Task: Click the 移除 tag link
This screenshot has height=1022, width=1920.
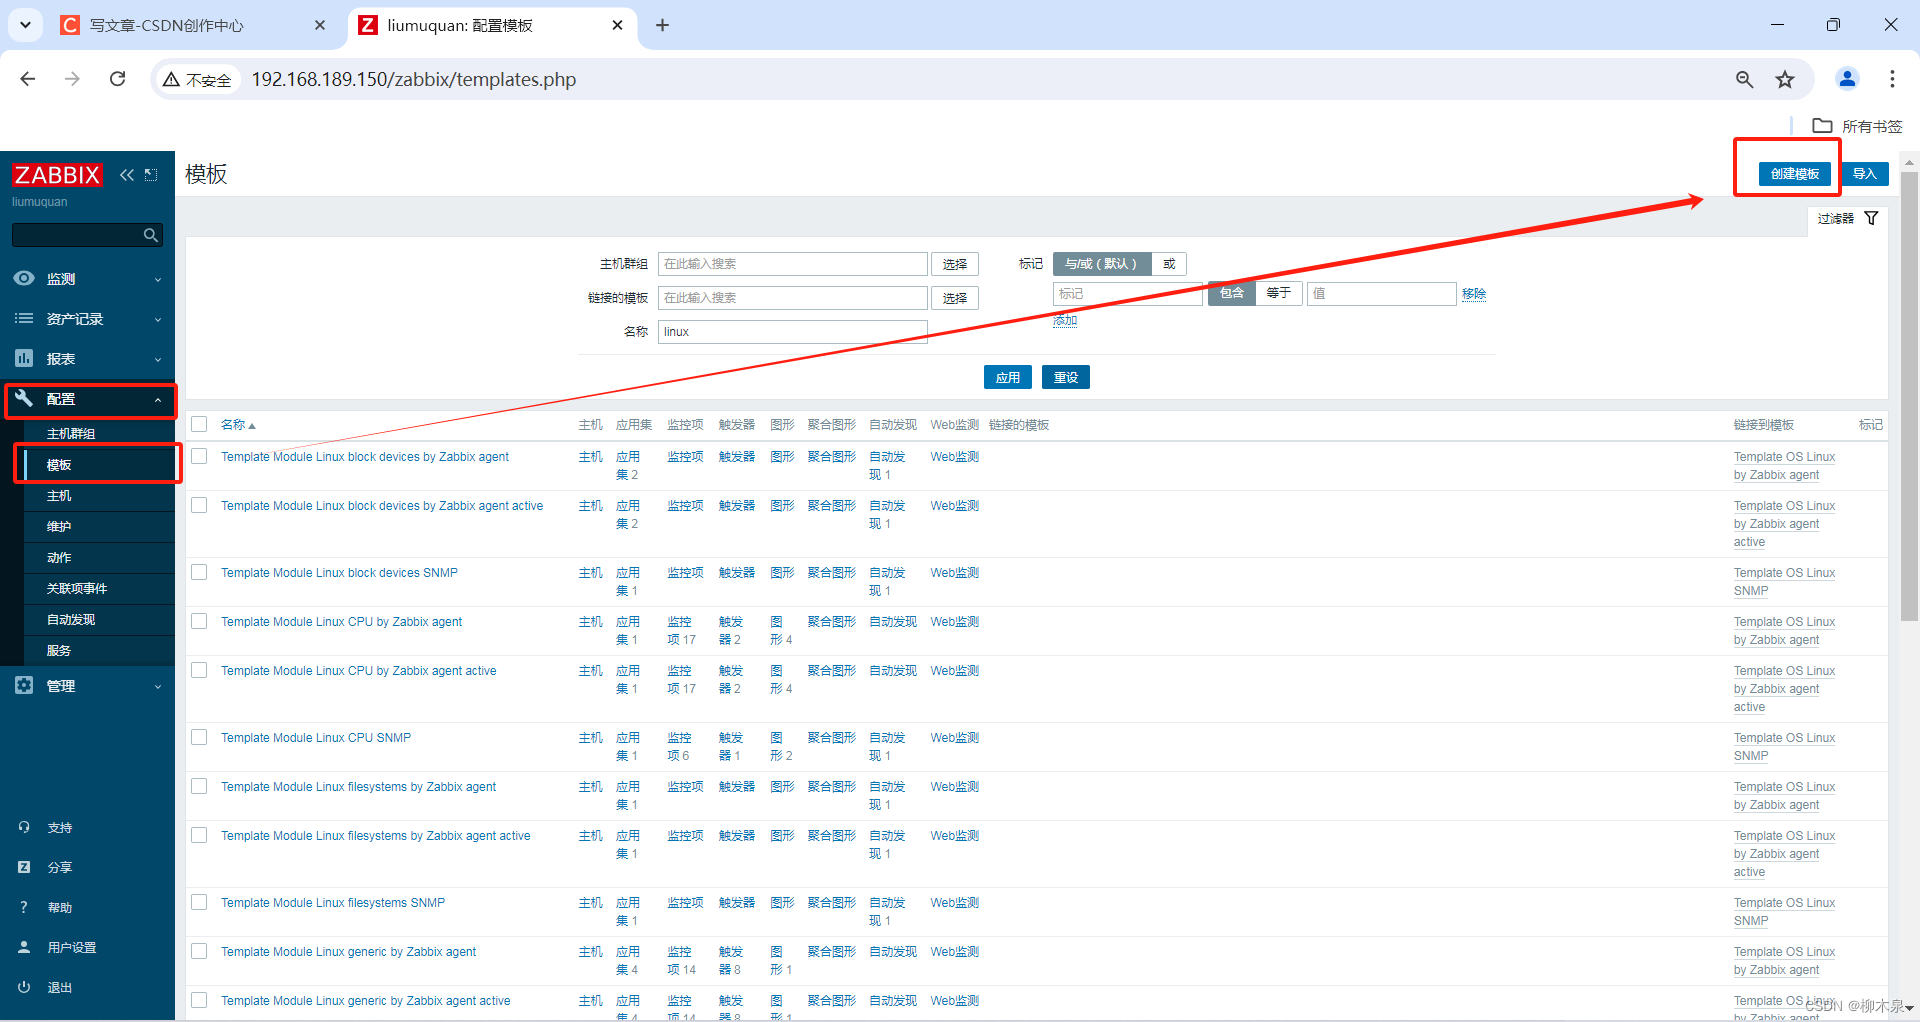Action: click(1474, 294)
